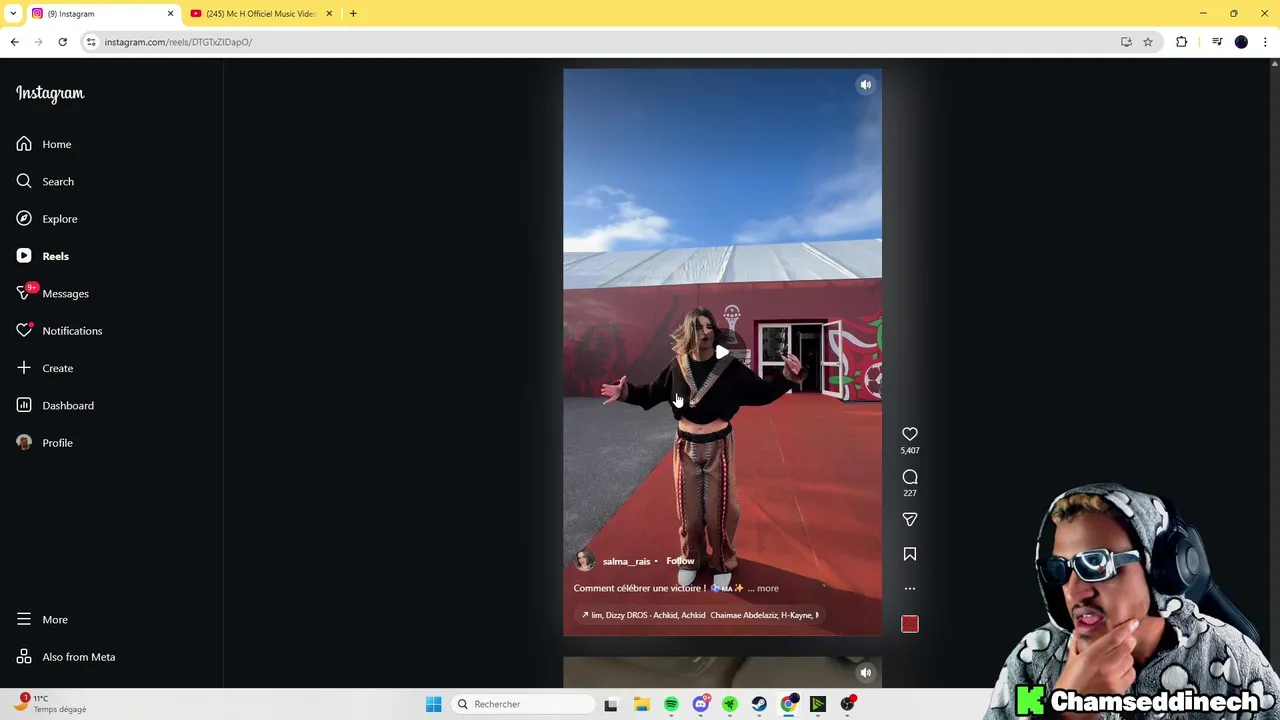Switch to the Instagram browser tab
Screen dimensions: 1280x720
(100, 14)
